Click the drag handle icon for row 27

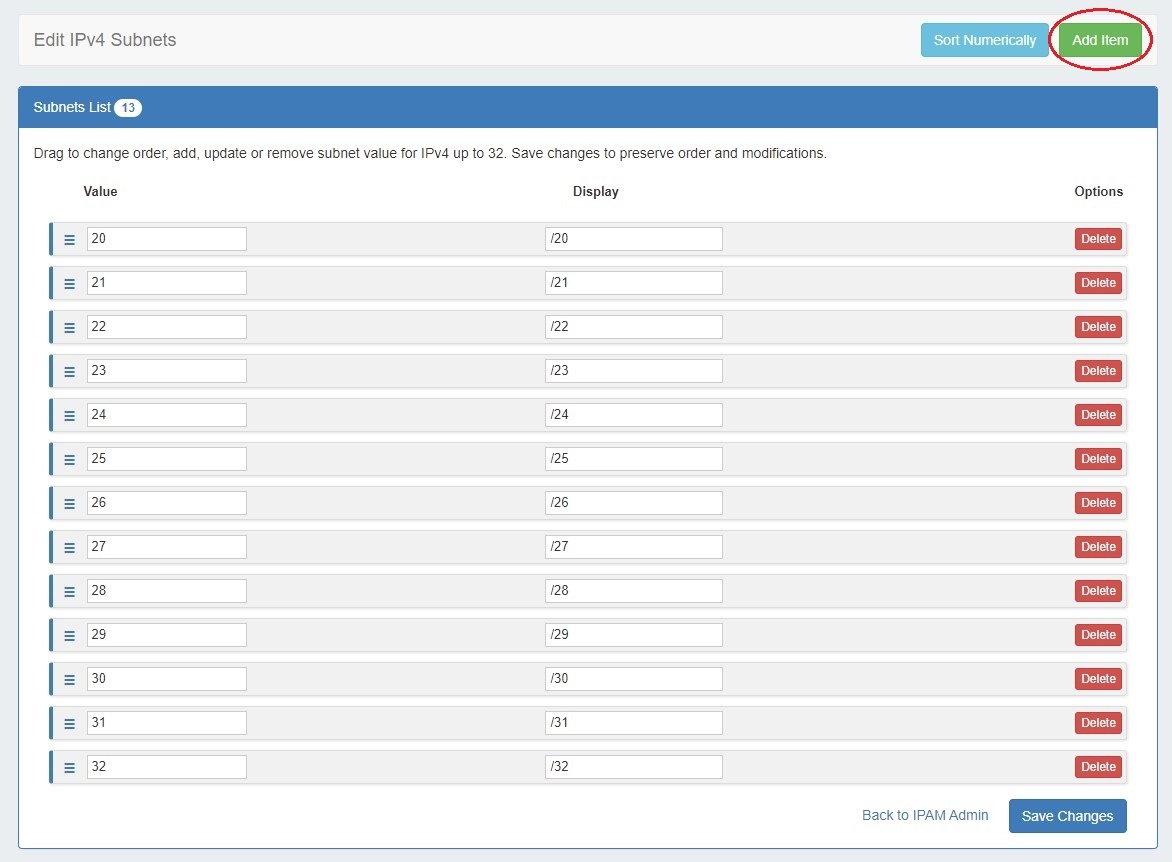coord(69,548)
